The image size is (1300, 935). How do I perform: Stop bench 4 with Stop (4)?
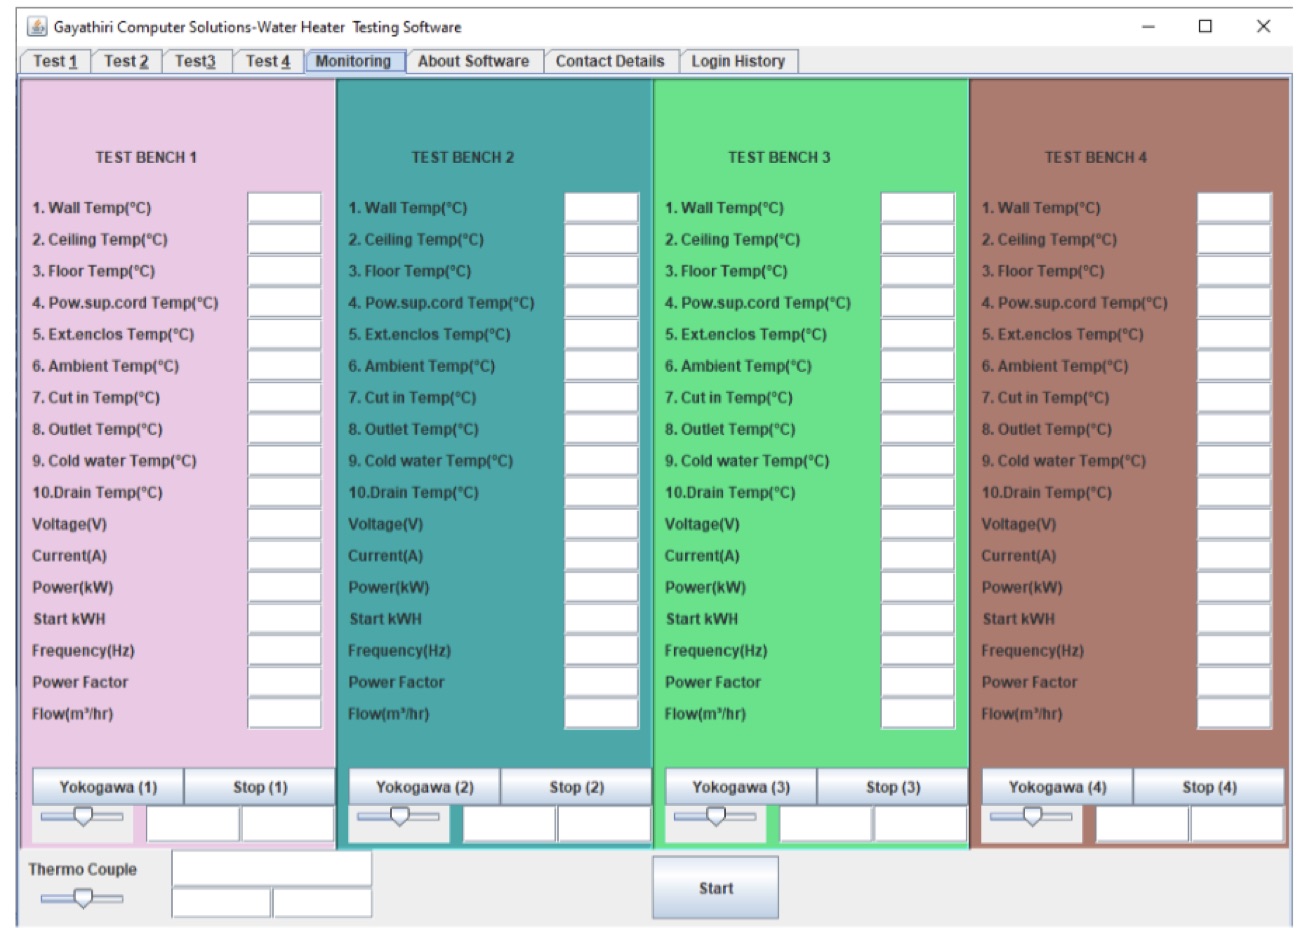pos(1209,787)
